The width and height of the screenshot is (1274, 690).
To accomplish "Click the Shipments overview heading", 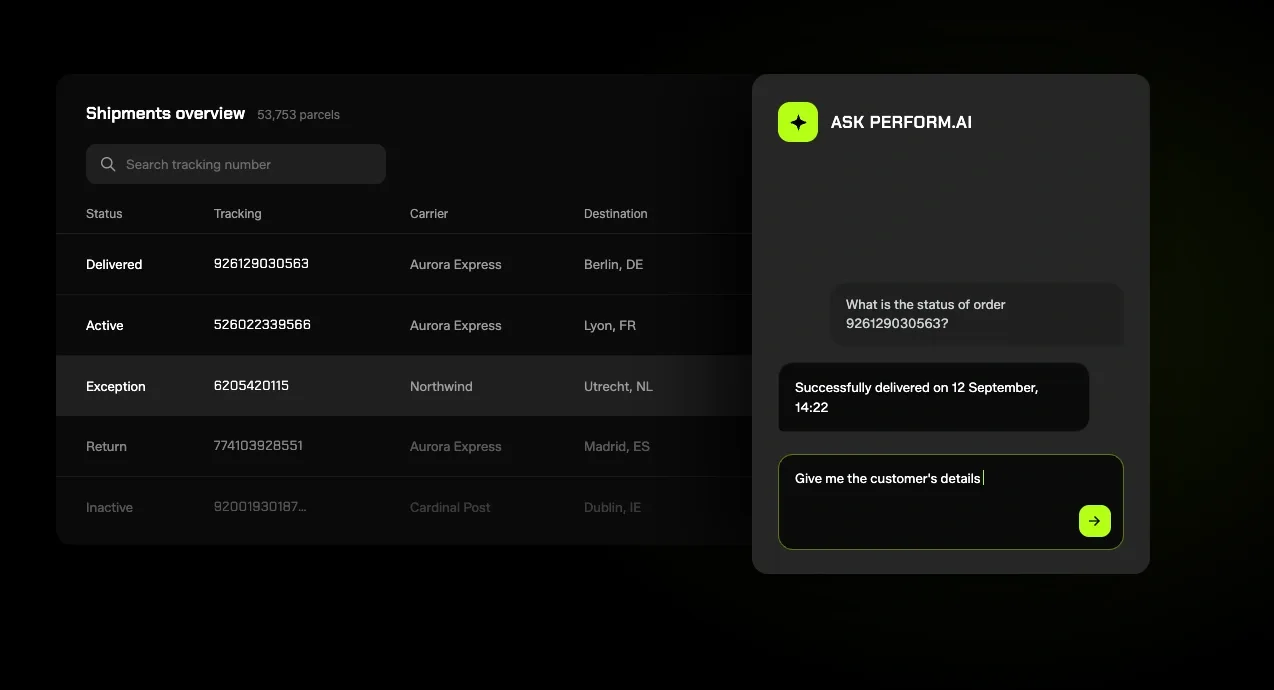I will [165, 114].
